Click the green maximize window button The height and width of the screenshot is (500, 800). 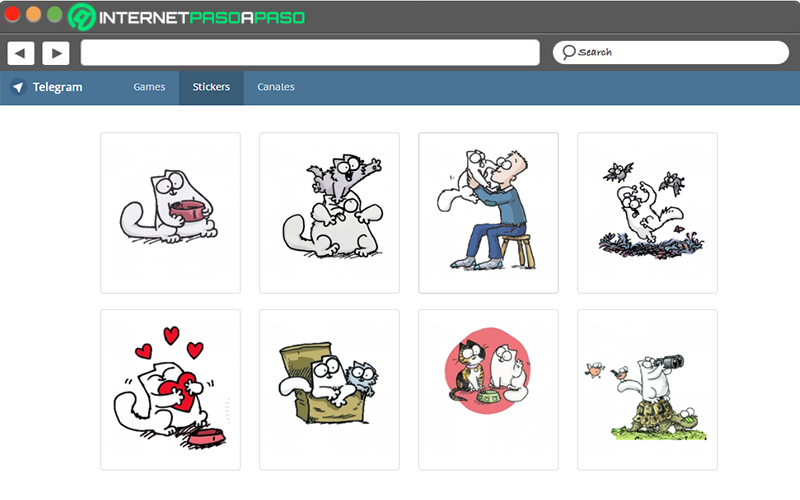(54, 14)
